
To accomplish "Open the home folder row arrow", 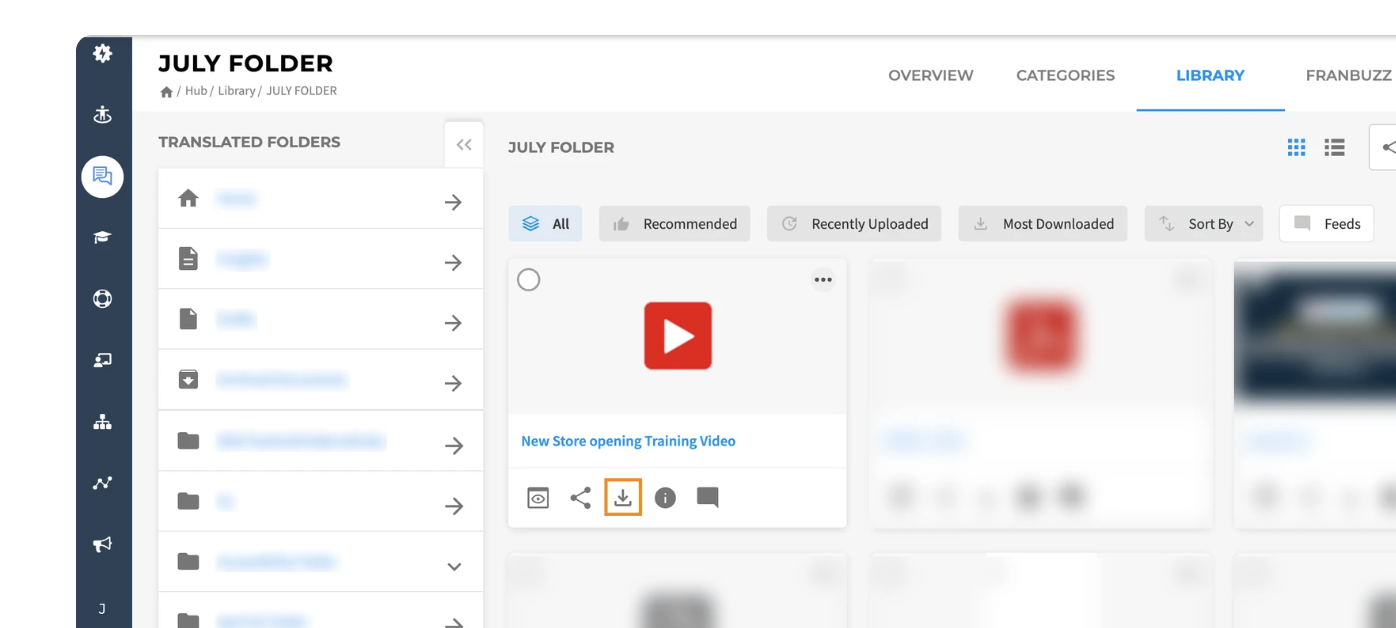I will tap(453, 202).
